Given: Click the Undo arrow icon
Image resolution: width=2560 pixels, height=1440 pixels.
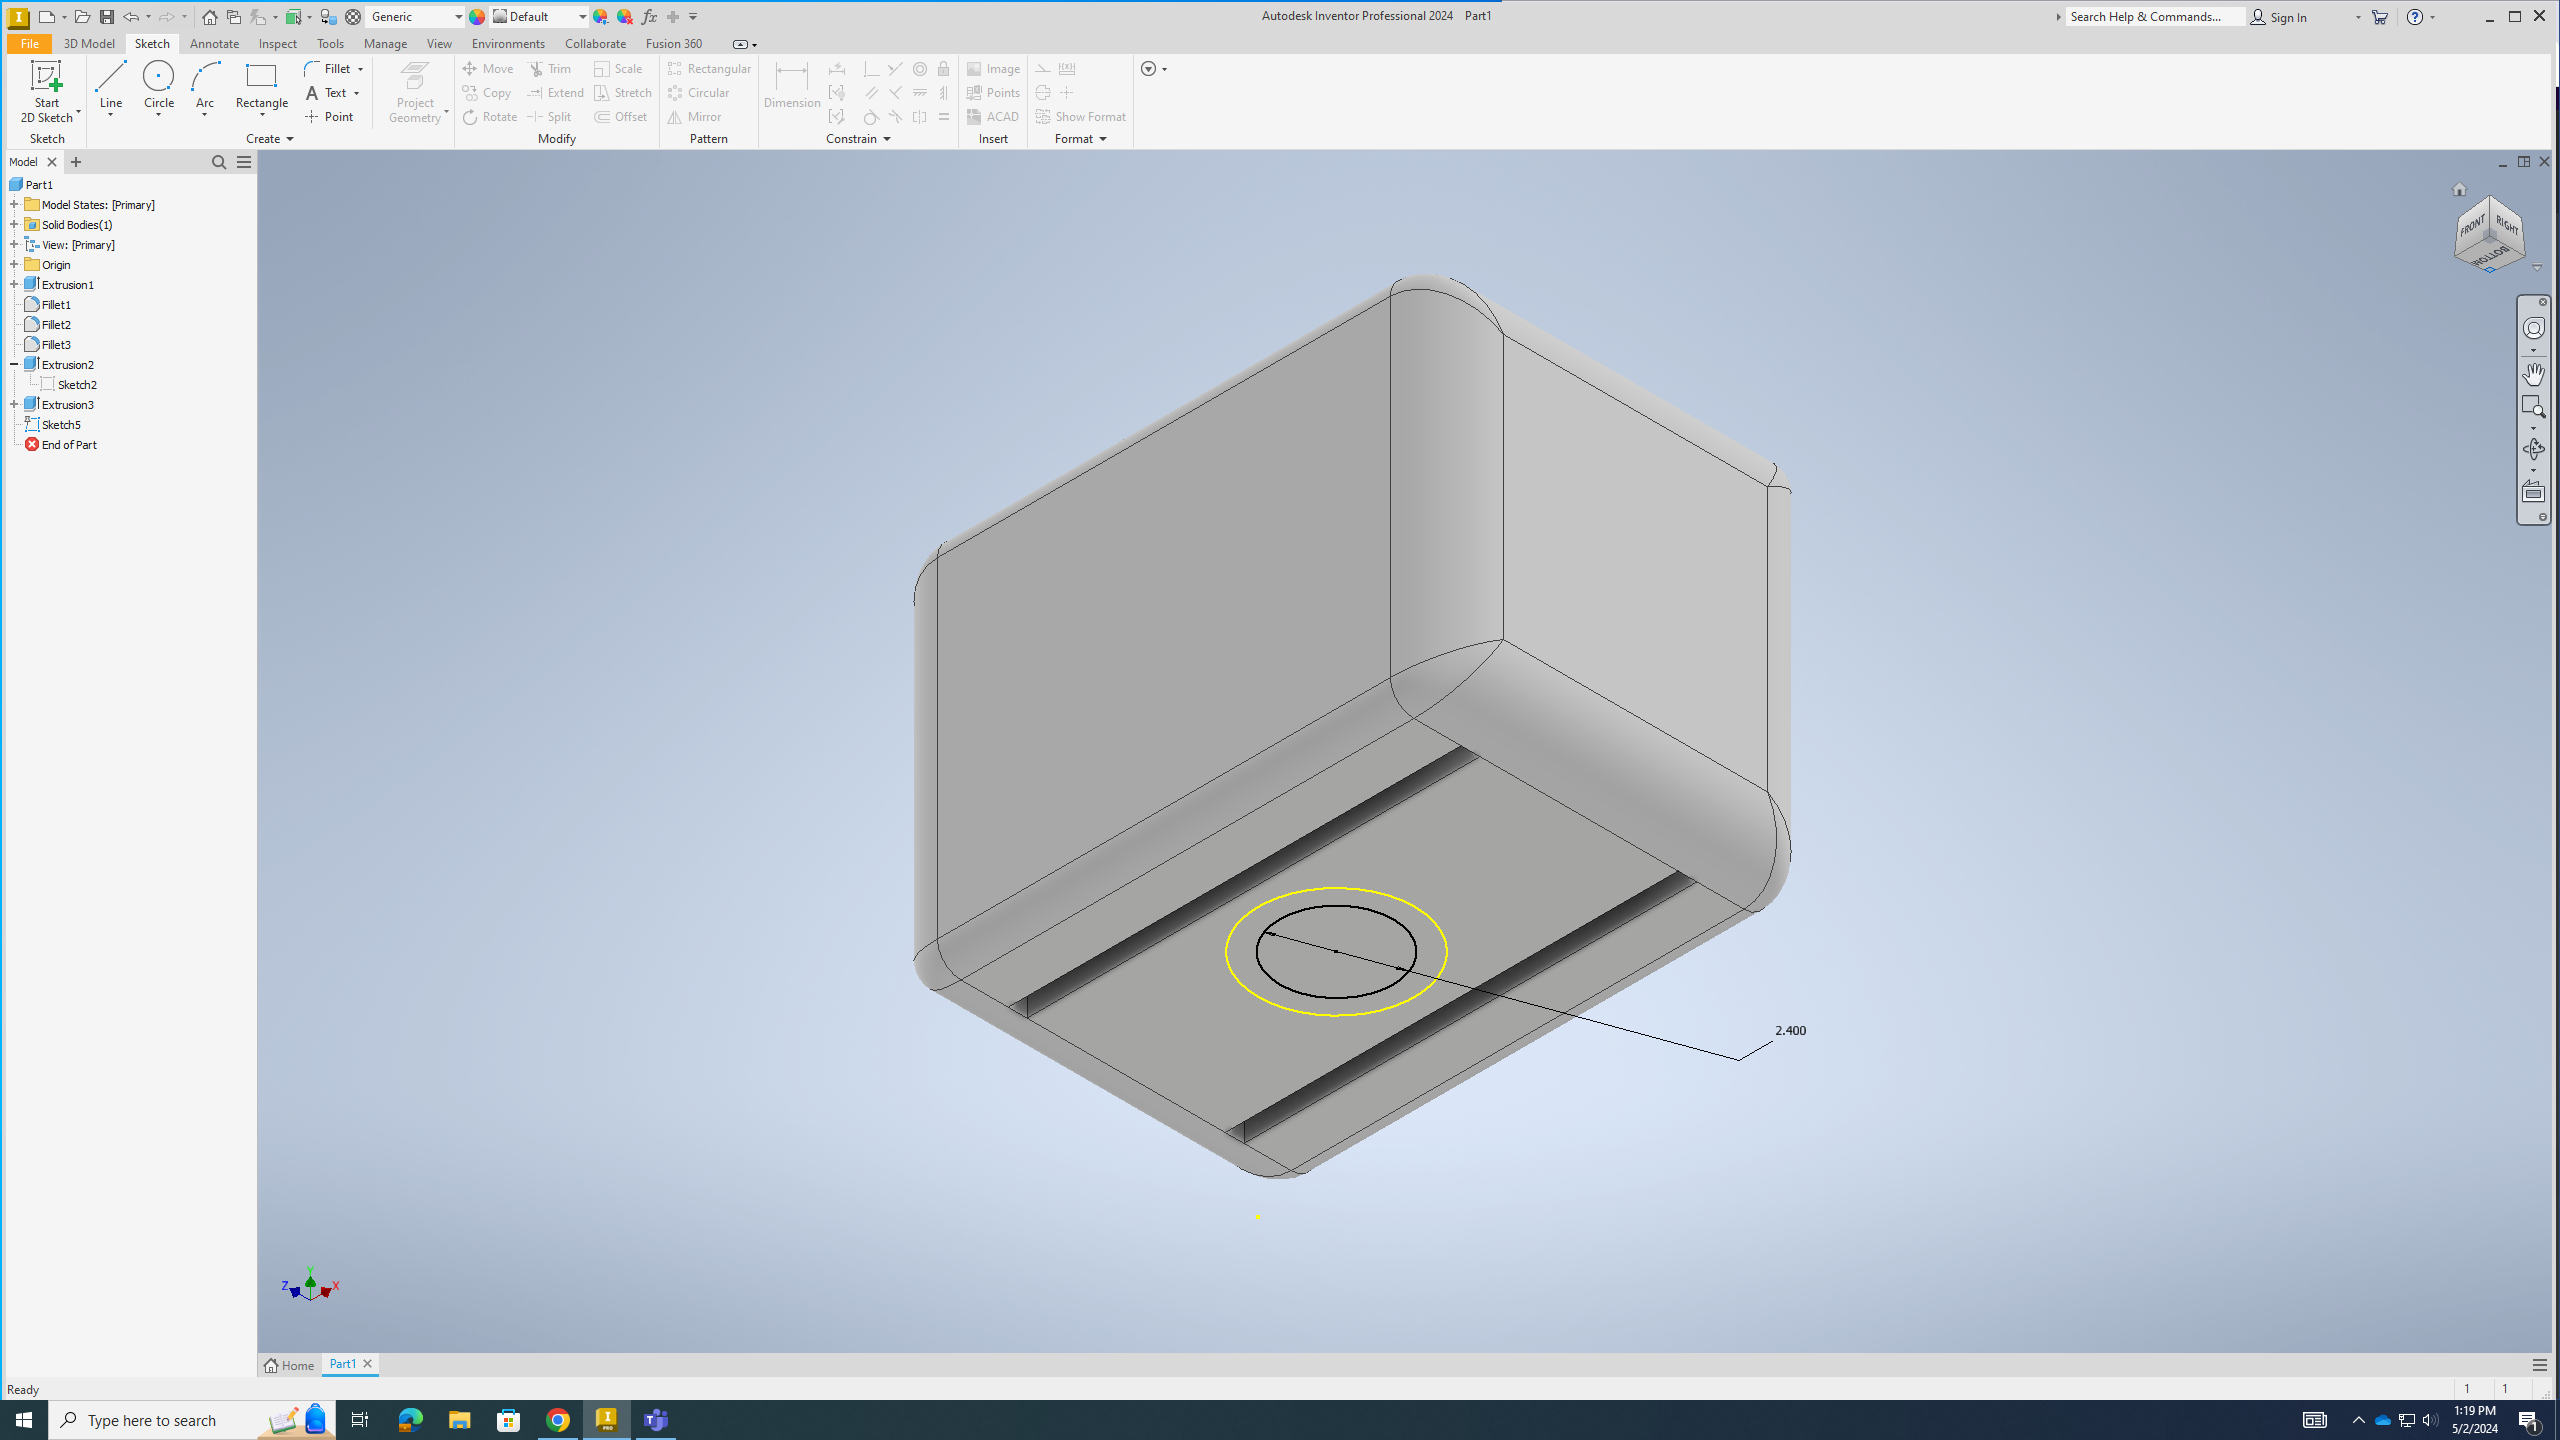Looking at the screenshot, I should coord(130,17).
